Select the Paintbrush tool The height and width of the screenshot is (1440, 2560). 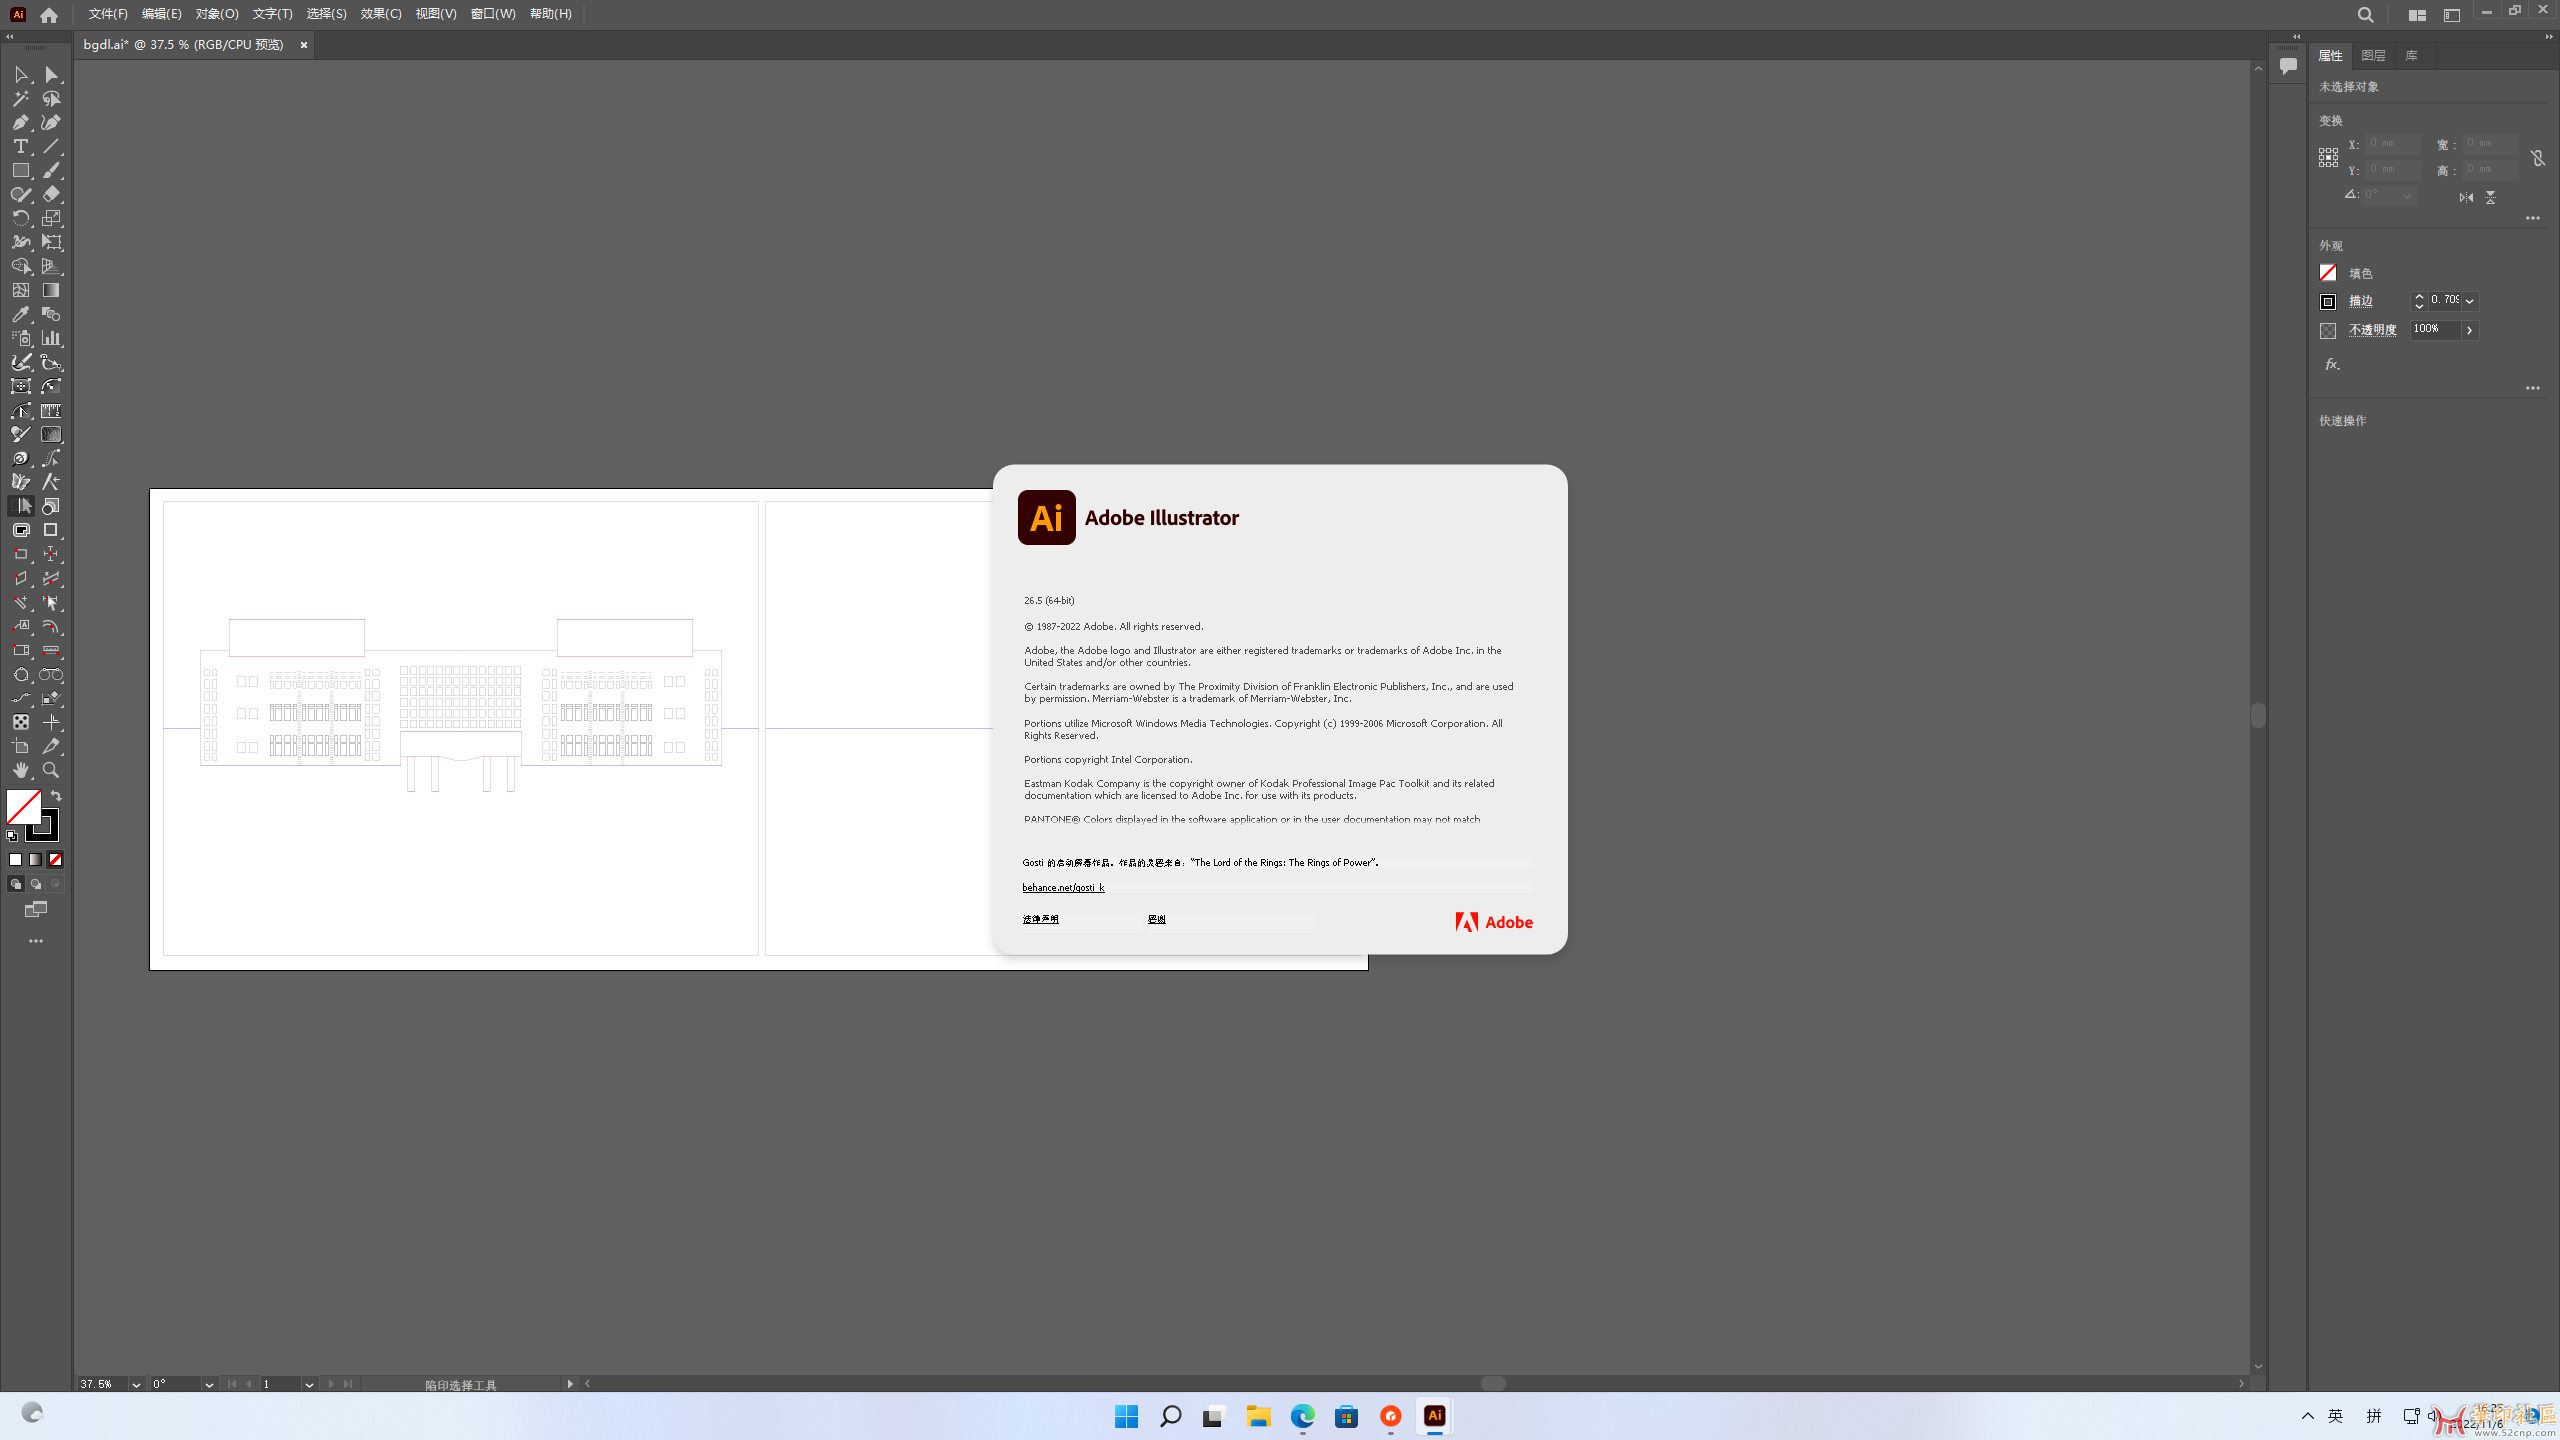click(51, 171)
